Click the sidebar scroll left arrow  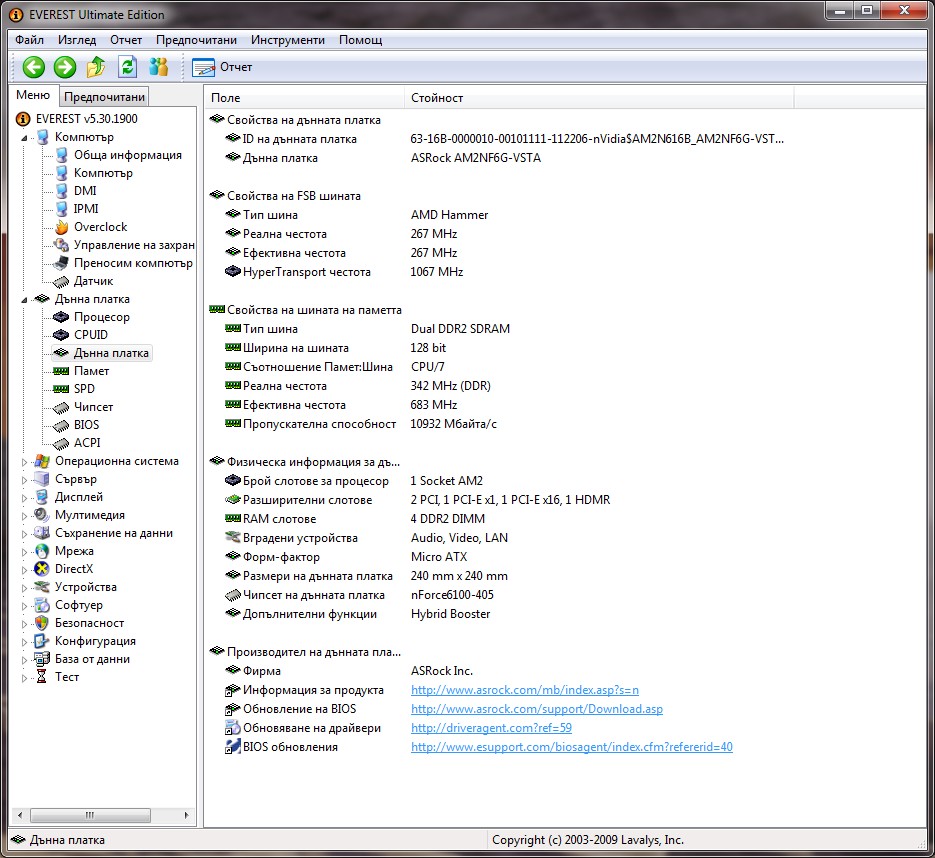click(x=20, y=815)
